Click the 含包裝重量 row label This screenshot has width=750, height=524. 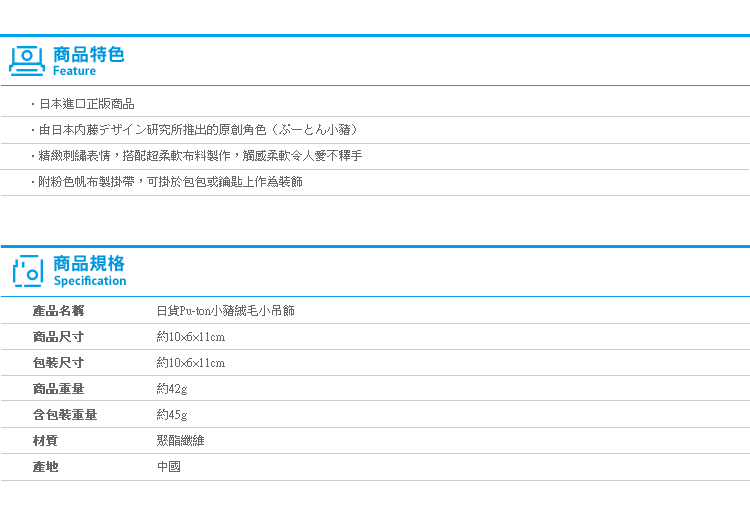click(x=64, y=415)
